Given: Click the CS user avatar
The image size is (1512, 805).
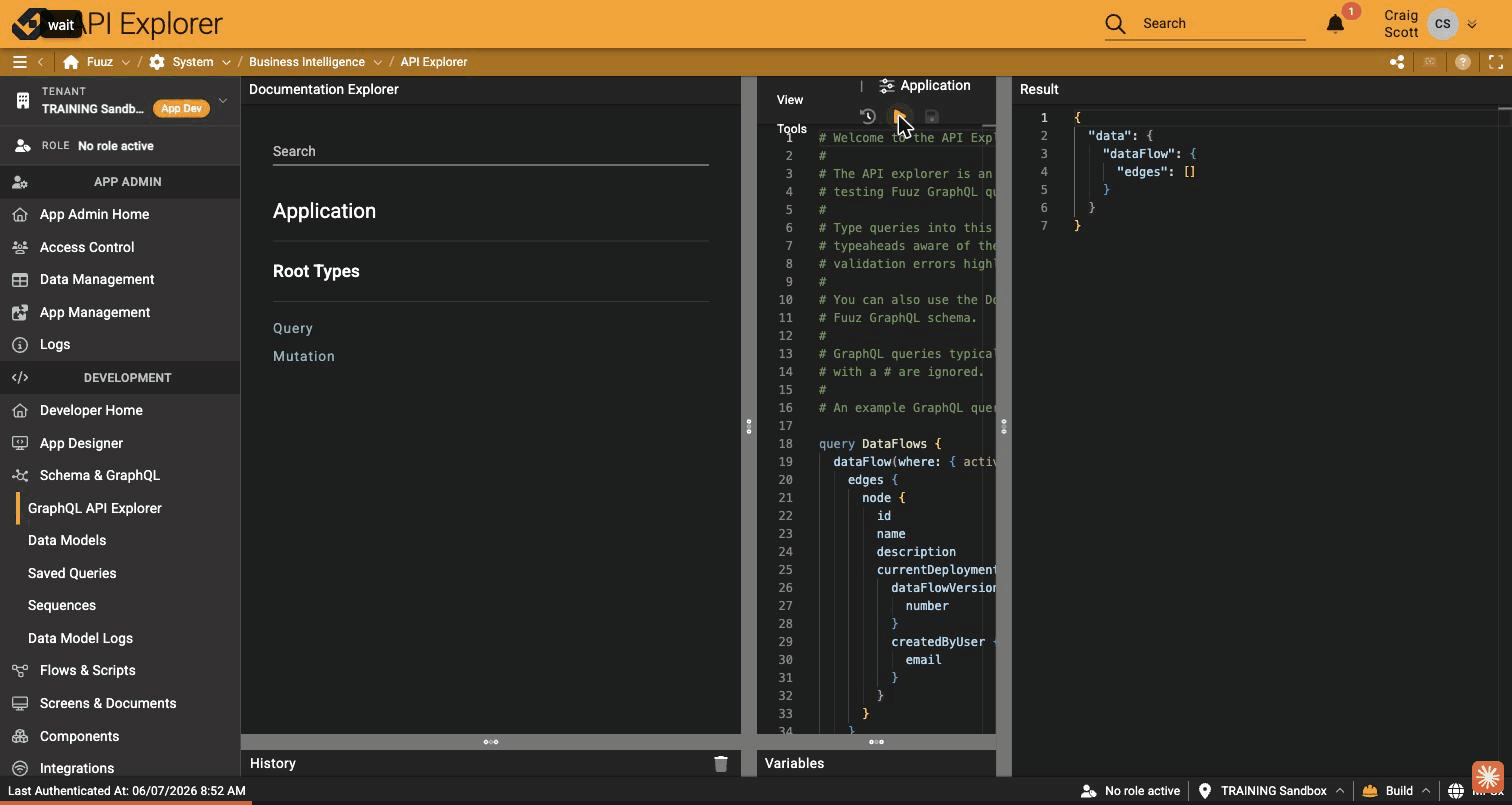Looking at the screenshot, I should coord(1442,24).
